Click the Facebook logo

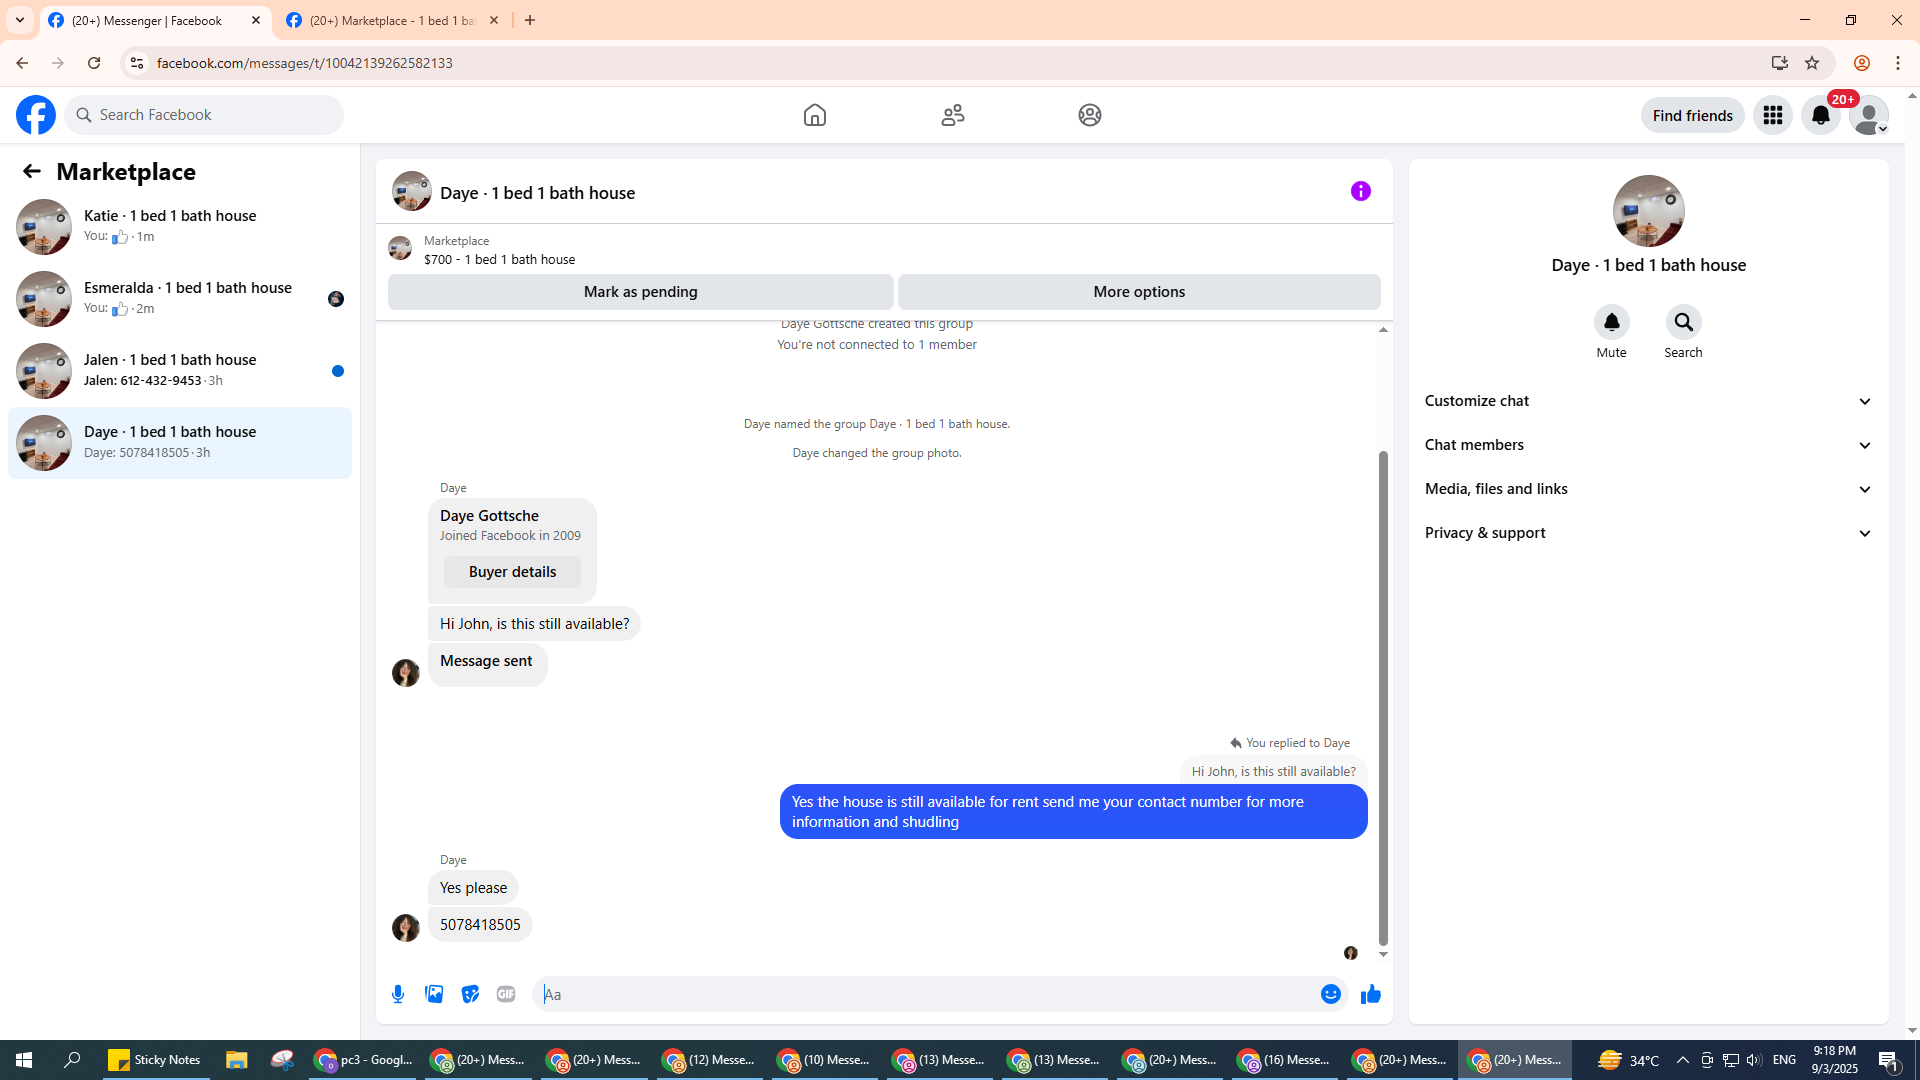(x=36, y=115)
